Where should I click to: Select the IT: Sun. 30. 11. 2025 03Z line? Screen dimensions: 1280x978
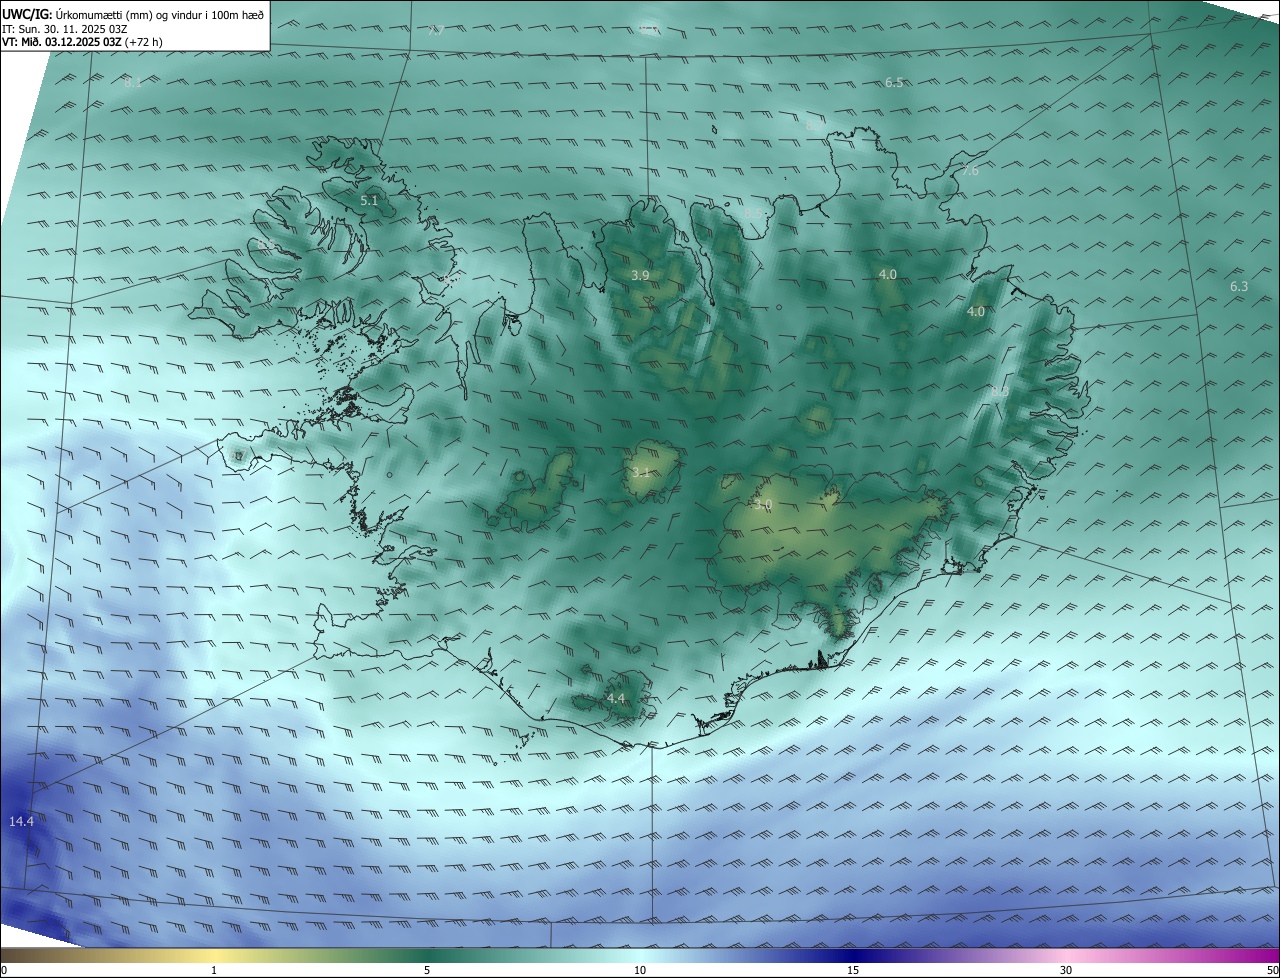coord(65,29)
